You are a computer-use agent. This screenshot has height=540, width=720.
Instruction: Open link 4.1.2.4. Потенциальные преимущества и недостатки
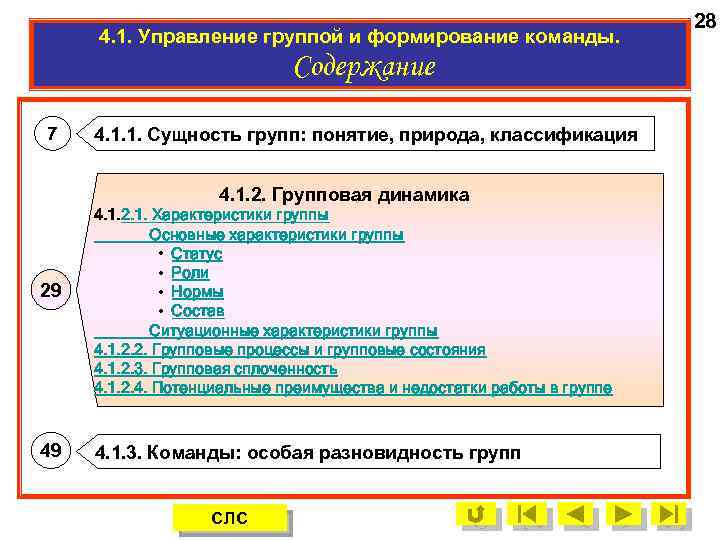coord(353,388)
